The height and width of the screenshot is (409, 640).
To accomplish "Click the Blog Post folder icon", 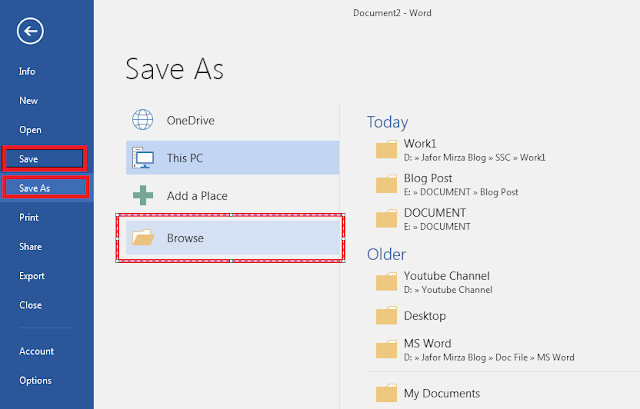I will [386, 184].
